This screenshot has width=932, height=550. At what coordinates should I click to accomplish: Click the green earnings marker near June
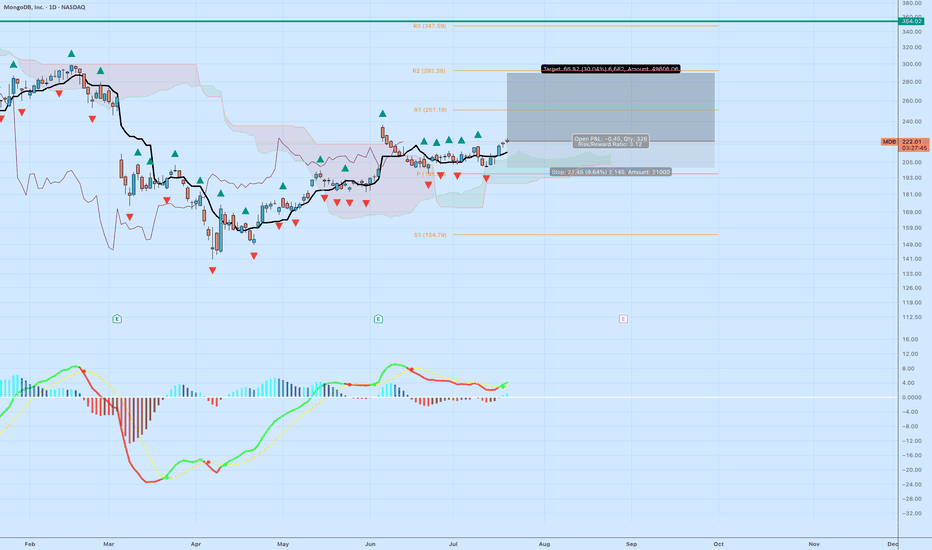coord(378,318)
